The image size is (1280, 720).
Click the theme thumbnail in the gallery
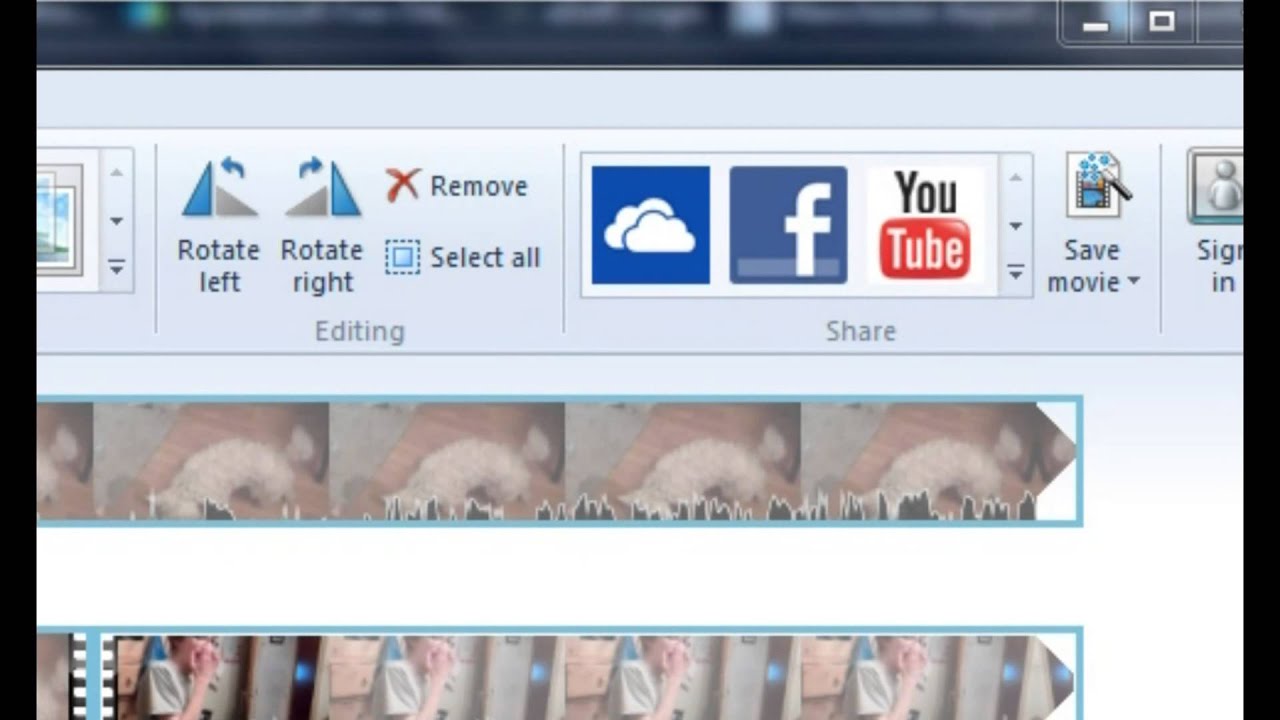coord(59,220)
